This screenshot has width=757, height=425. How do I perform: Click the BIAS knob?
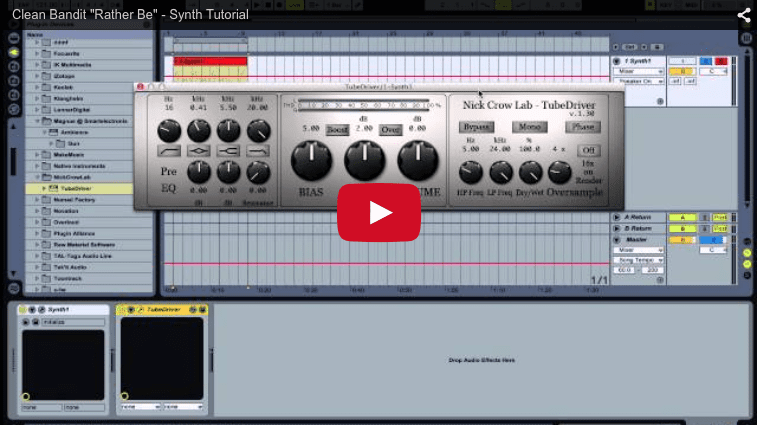coord(311,160)
